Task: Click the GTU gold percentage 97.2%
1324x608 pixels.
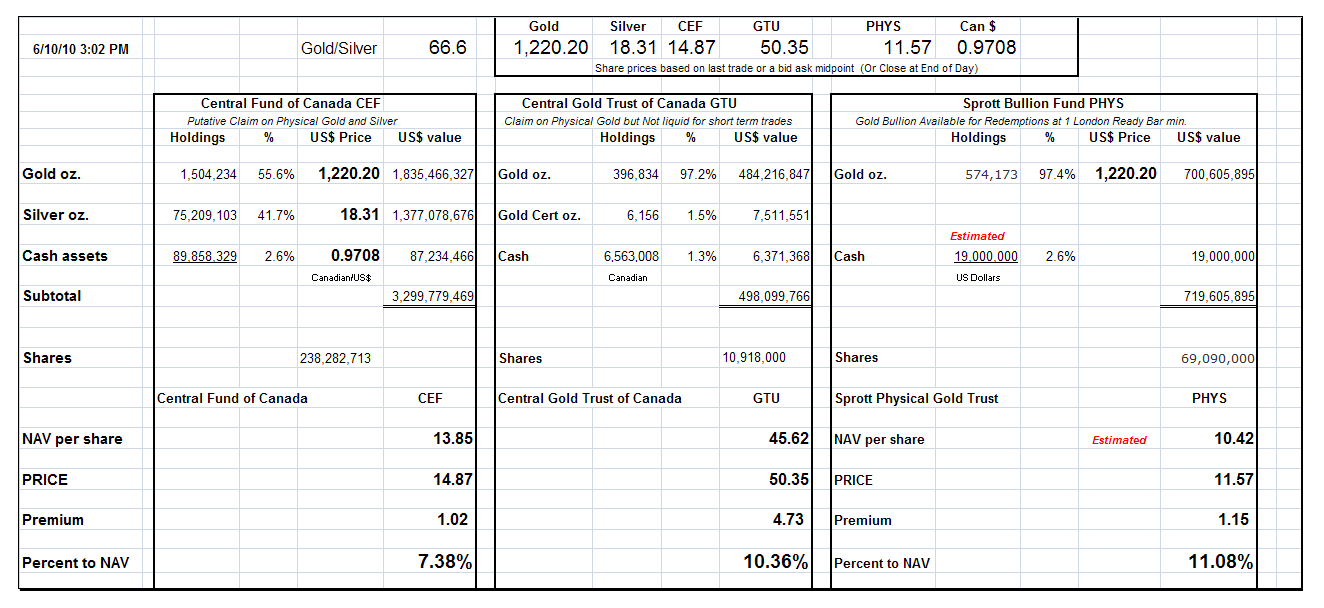Action: [x=698, y=174]
